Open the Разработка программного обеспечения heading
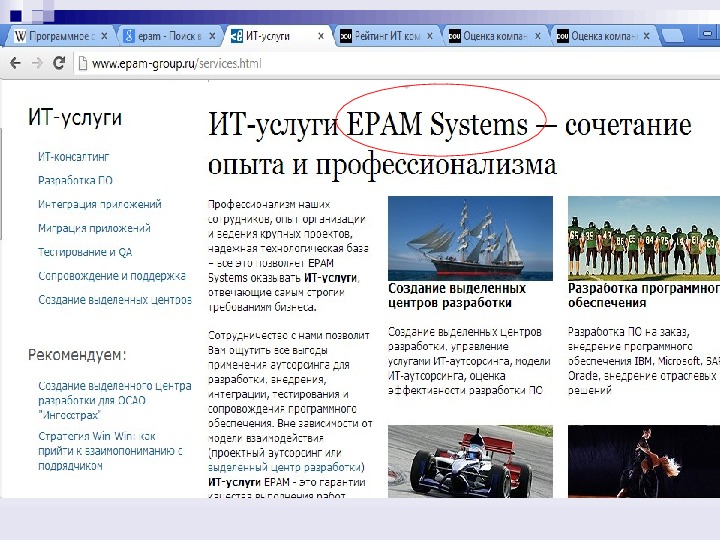The height and width of the screenshot is (540, 720). [x=644, y=295]
